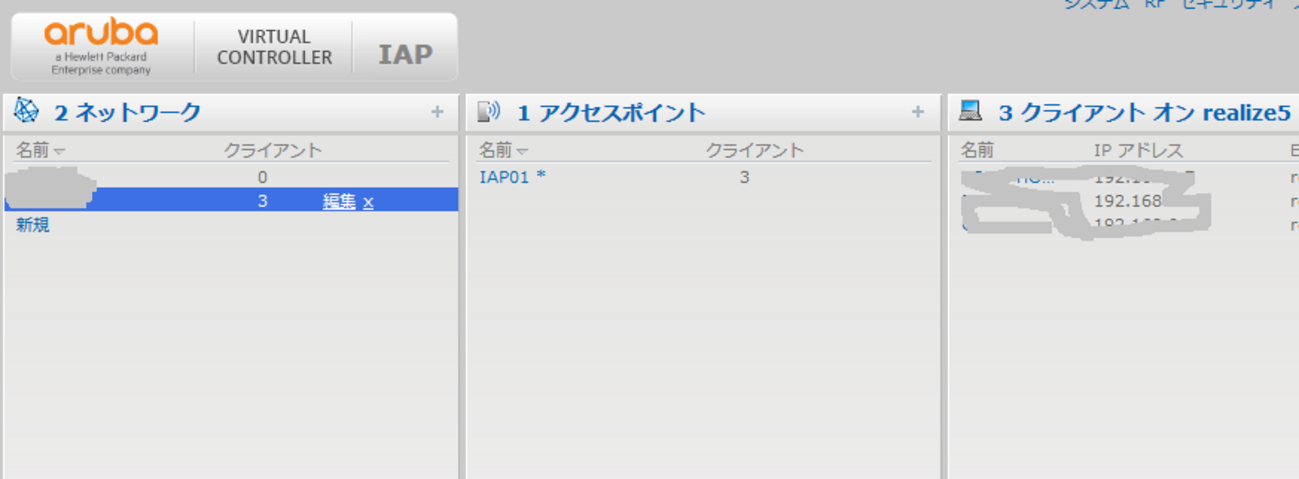Click the Aruba logo
This screenshot has width=1299, height=479.
point(101,47)
